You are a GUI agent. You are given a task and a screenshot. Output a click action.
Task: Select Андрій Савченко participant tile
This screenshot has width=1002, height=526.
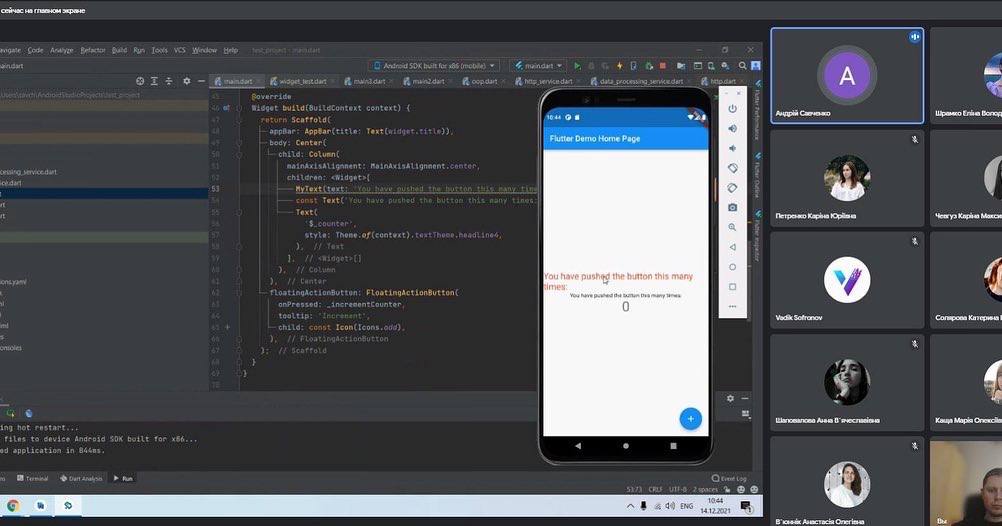pos(847,75)
